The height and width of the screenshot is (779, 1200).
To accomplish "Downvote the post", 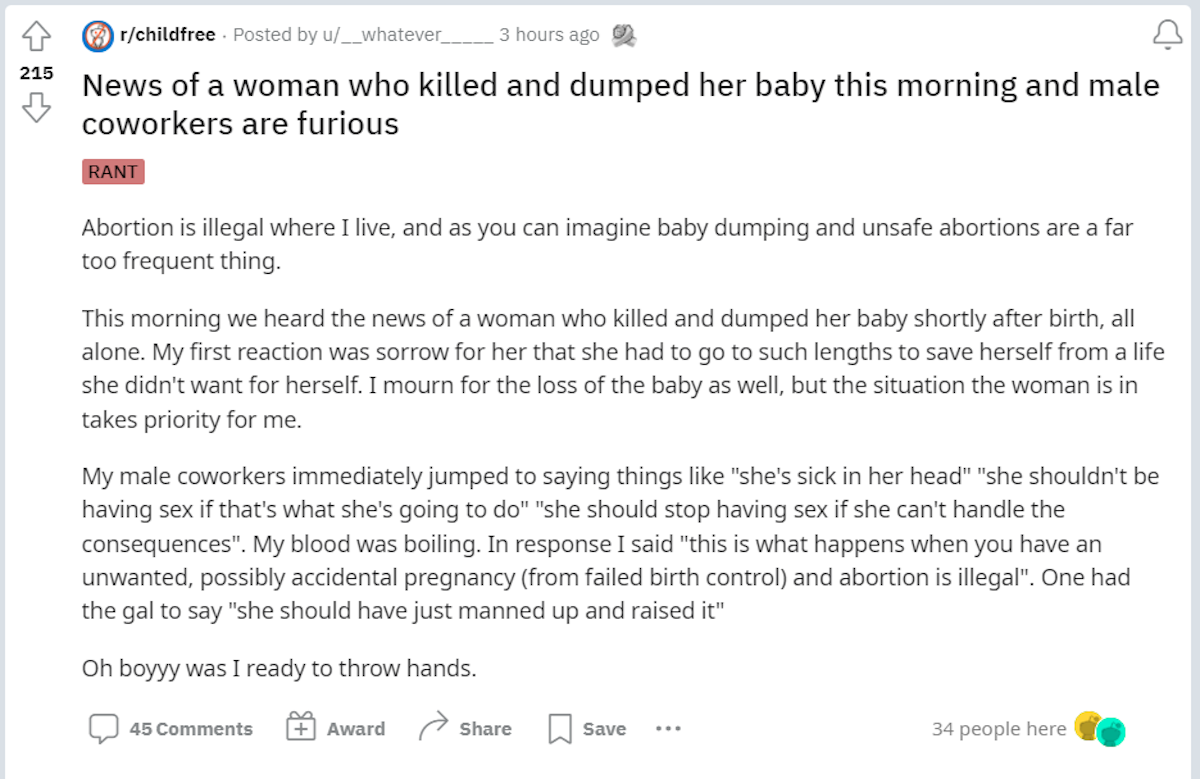I will 36,106.
